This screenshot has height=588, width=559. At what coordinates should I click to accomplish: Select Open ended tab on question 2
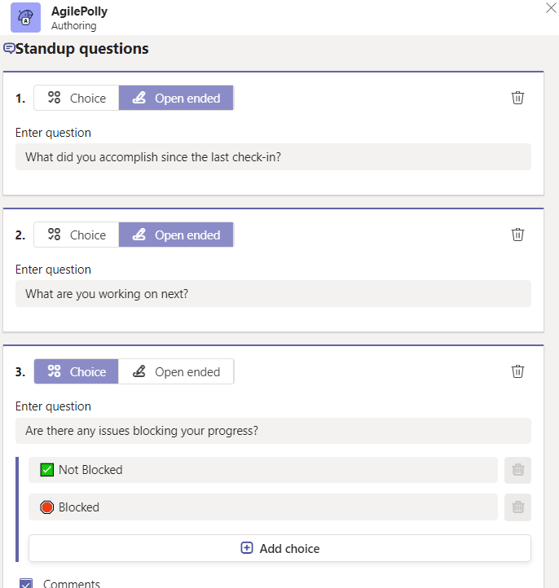pyautogui.click(x=176, y=235)
